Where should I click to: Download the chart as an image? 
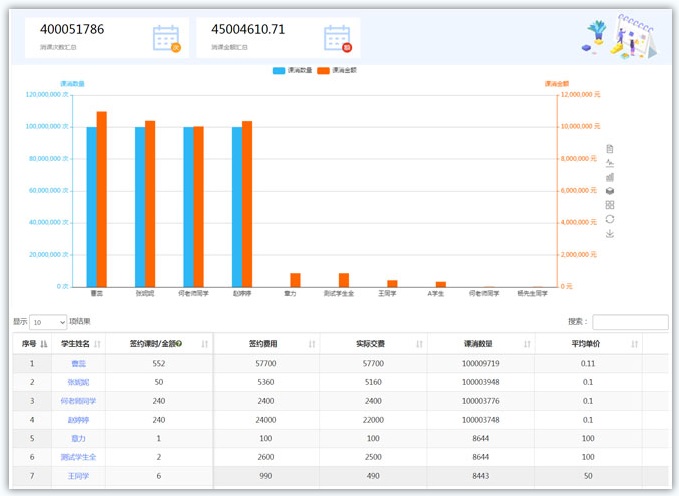click(x=610, y=234)
